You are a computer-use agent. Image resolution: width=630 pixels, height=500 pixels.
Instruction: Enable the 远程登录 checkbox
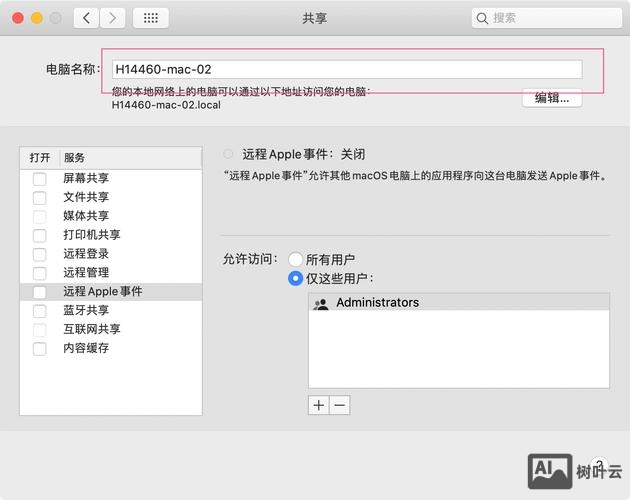click(x=39, y=254)
